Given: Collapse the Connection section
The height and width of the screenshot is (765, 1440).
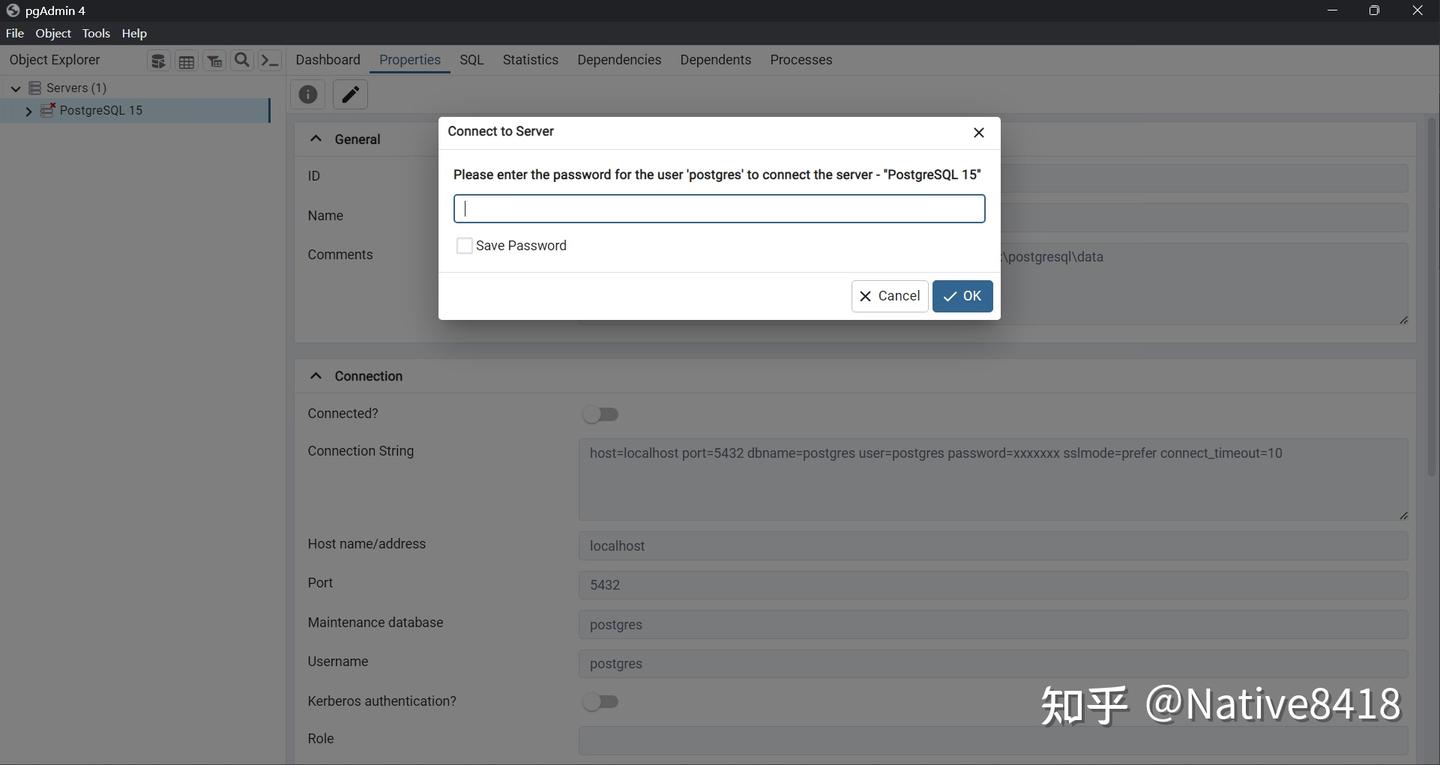Looking at the screenshot, I should (316, 376).
